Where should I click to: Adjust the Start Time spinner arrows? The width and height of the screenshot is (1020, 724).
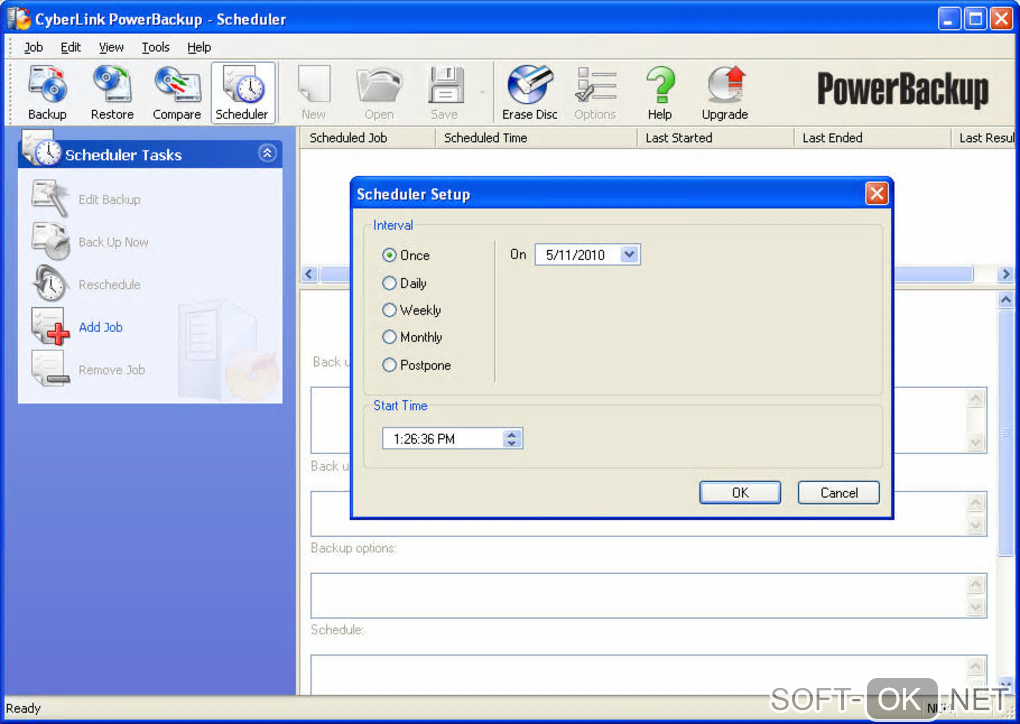coord(512,439)
